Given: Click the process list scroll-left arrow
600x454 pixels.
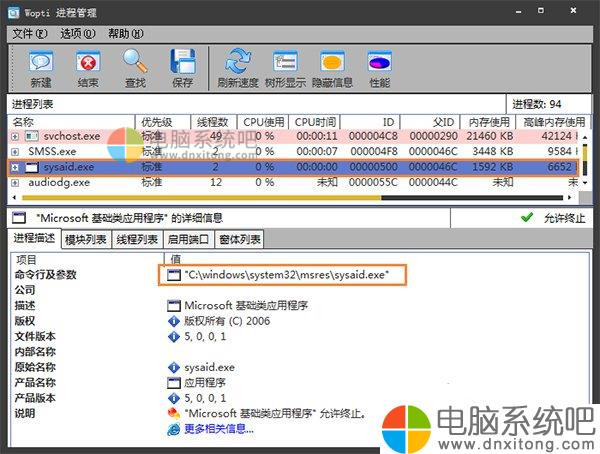Looking at the screenshot, I should pyautogui.click(x=15, y=198).
